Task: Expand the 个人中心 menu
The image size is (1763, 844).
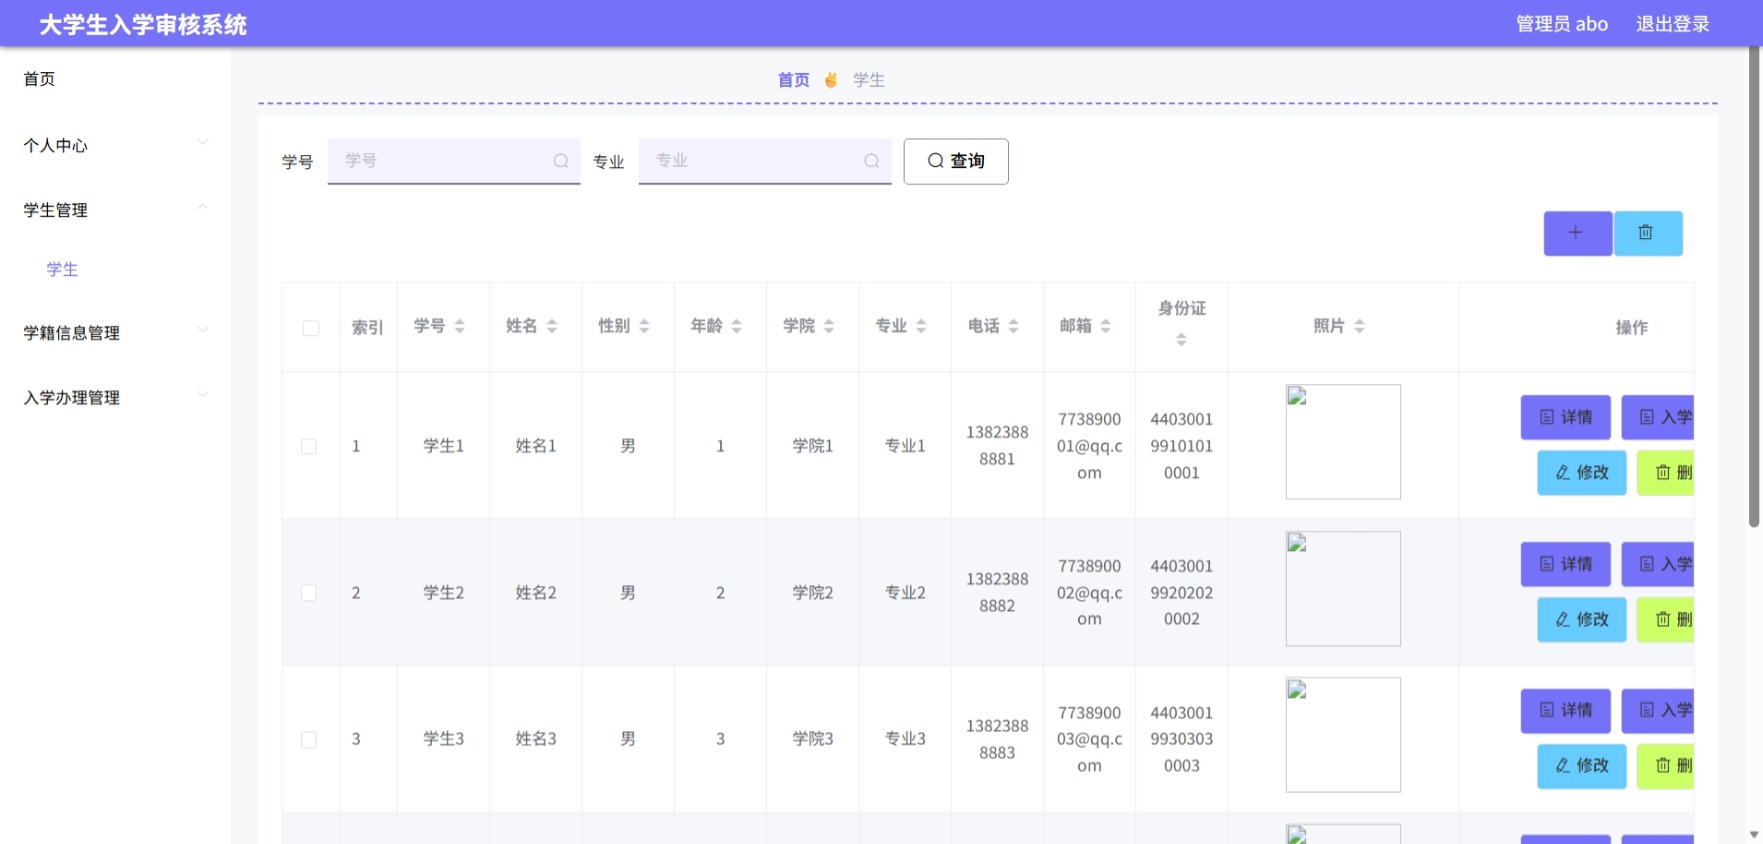Action: tap(115, 145)
